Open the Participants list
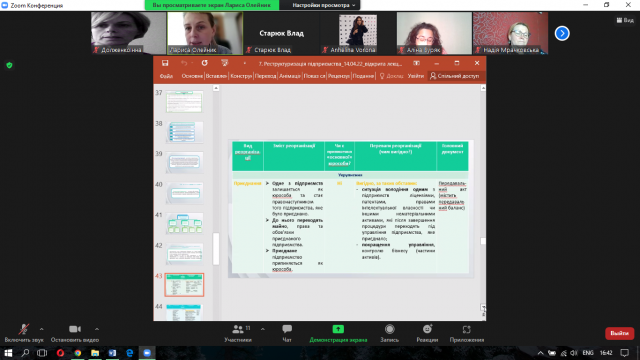The width and height of the screenshot is (640, 360). click(x=238, y=333)
